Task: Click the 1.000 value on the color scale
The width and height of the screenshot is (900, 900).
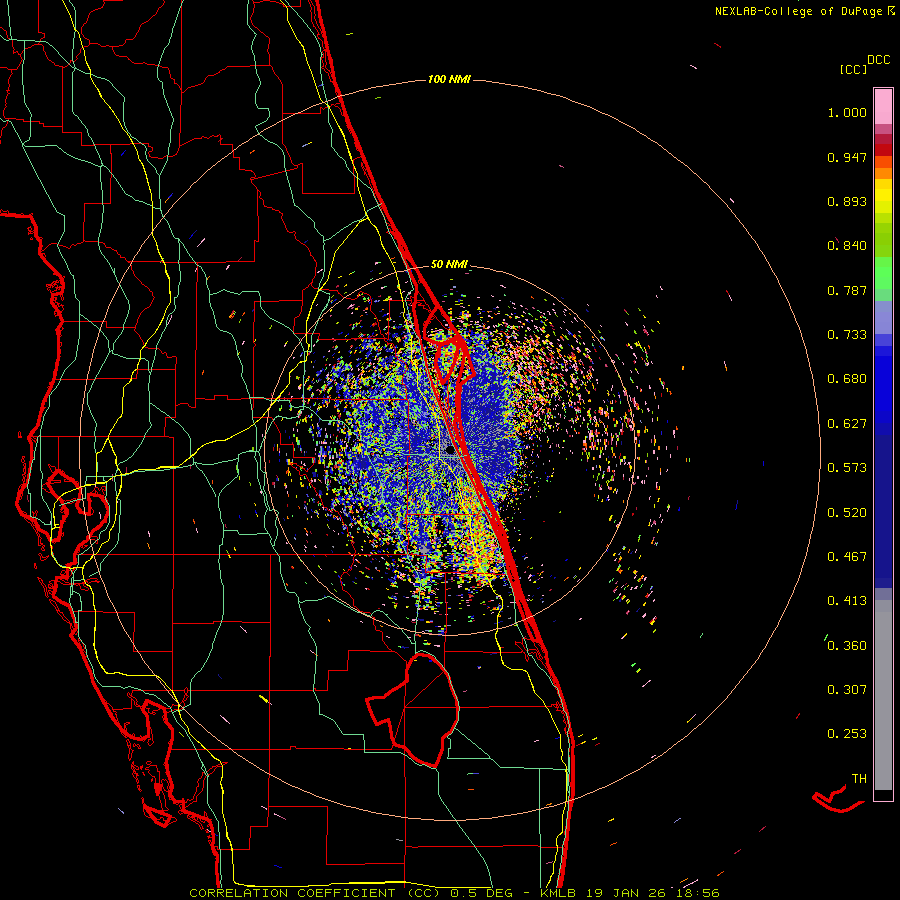Action: (x=847, y=112)
